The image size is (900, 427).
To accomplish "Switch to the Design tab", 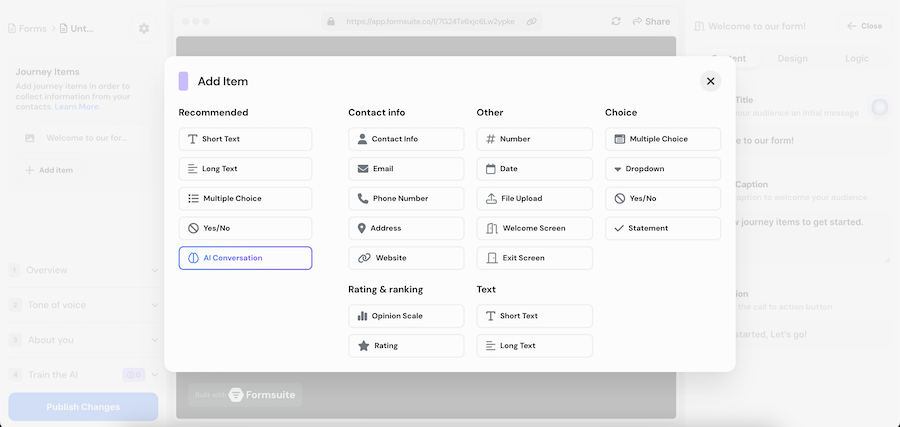I will (792, 58).
